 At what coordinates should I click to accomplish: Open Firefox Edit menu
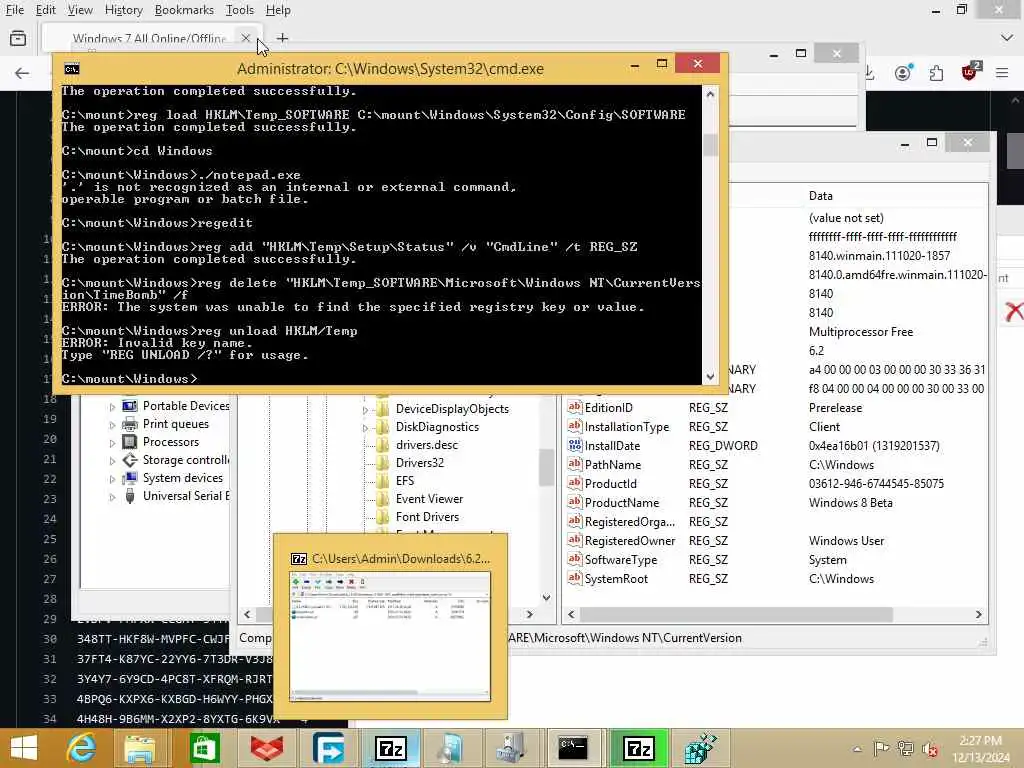(x=45, y=10)
